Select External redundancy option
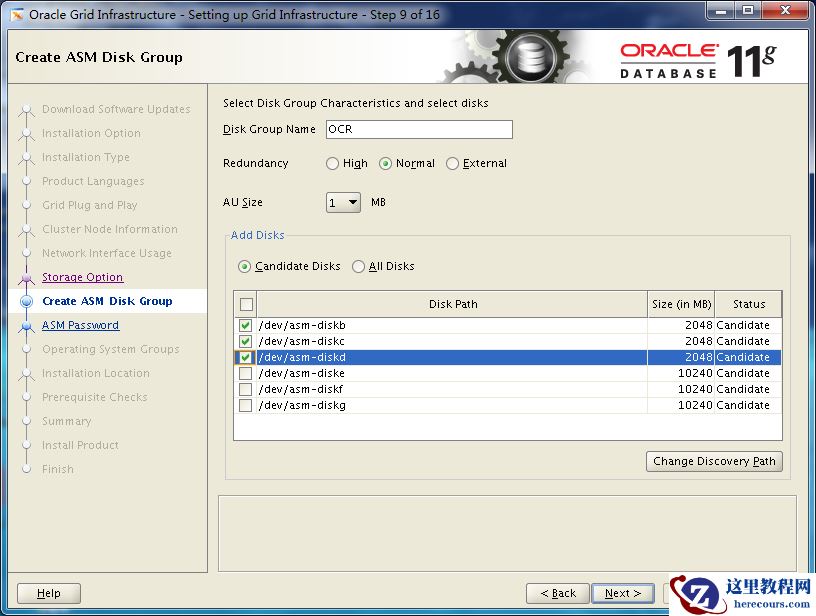Image resolution: width=816 pixels, height=616 pixels. click(x=453, y=164)
